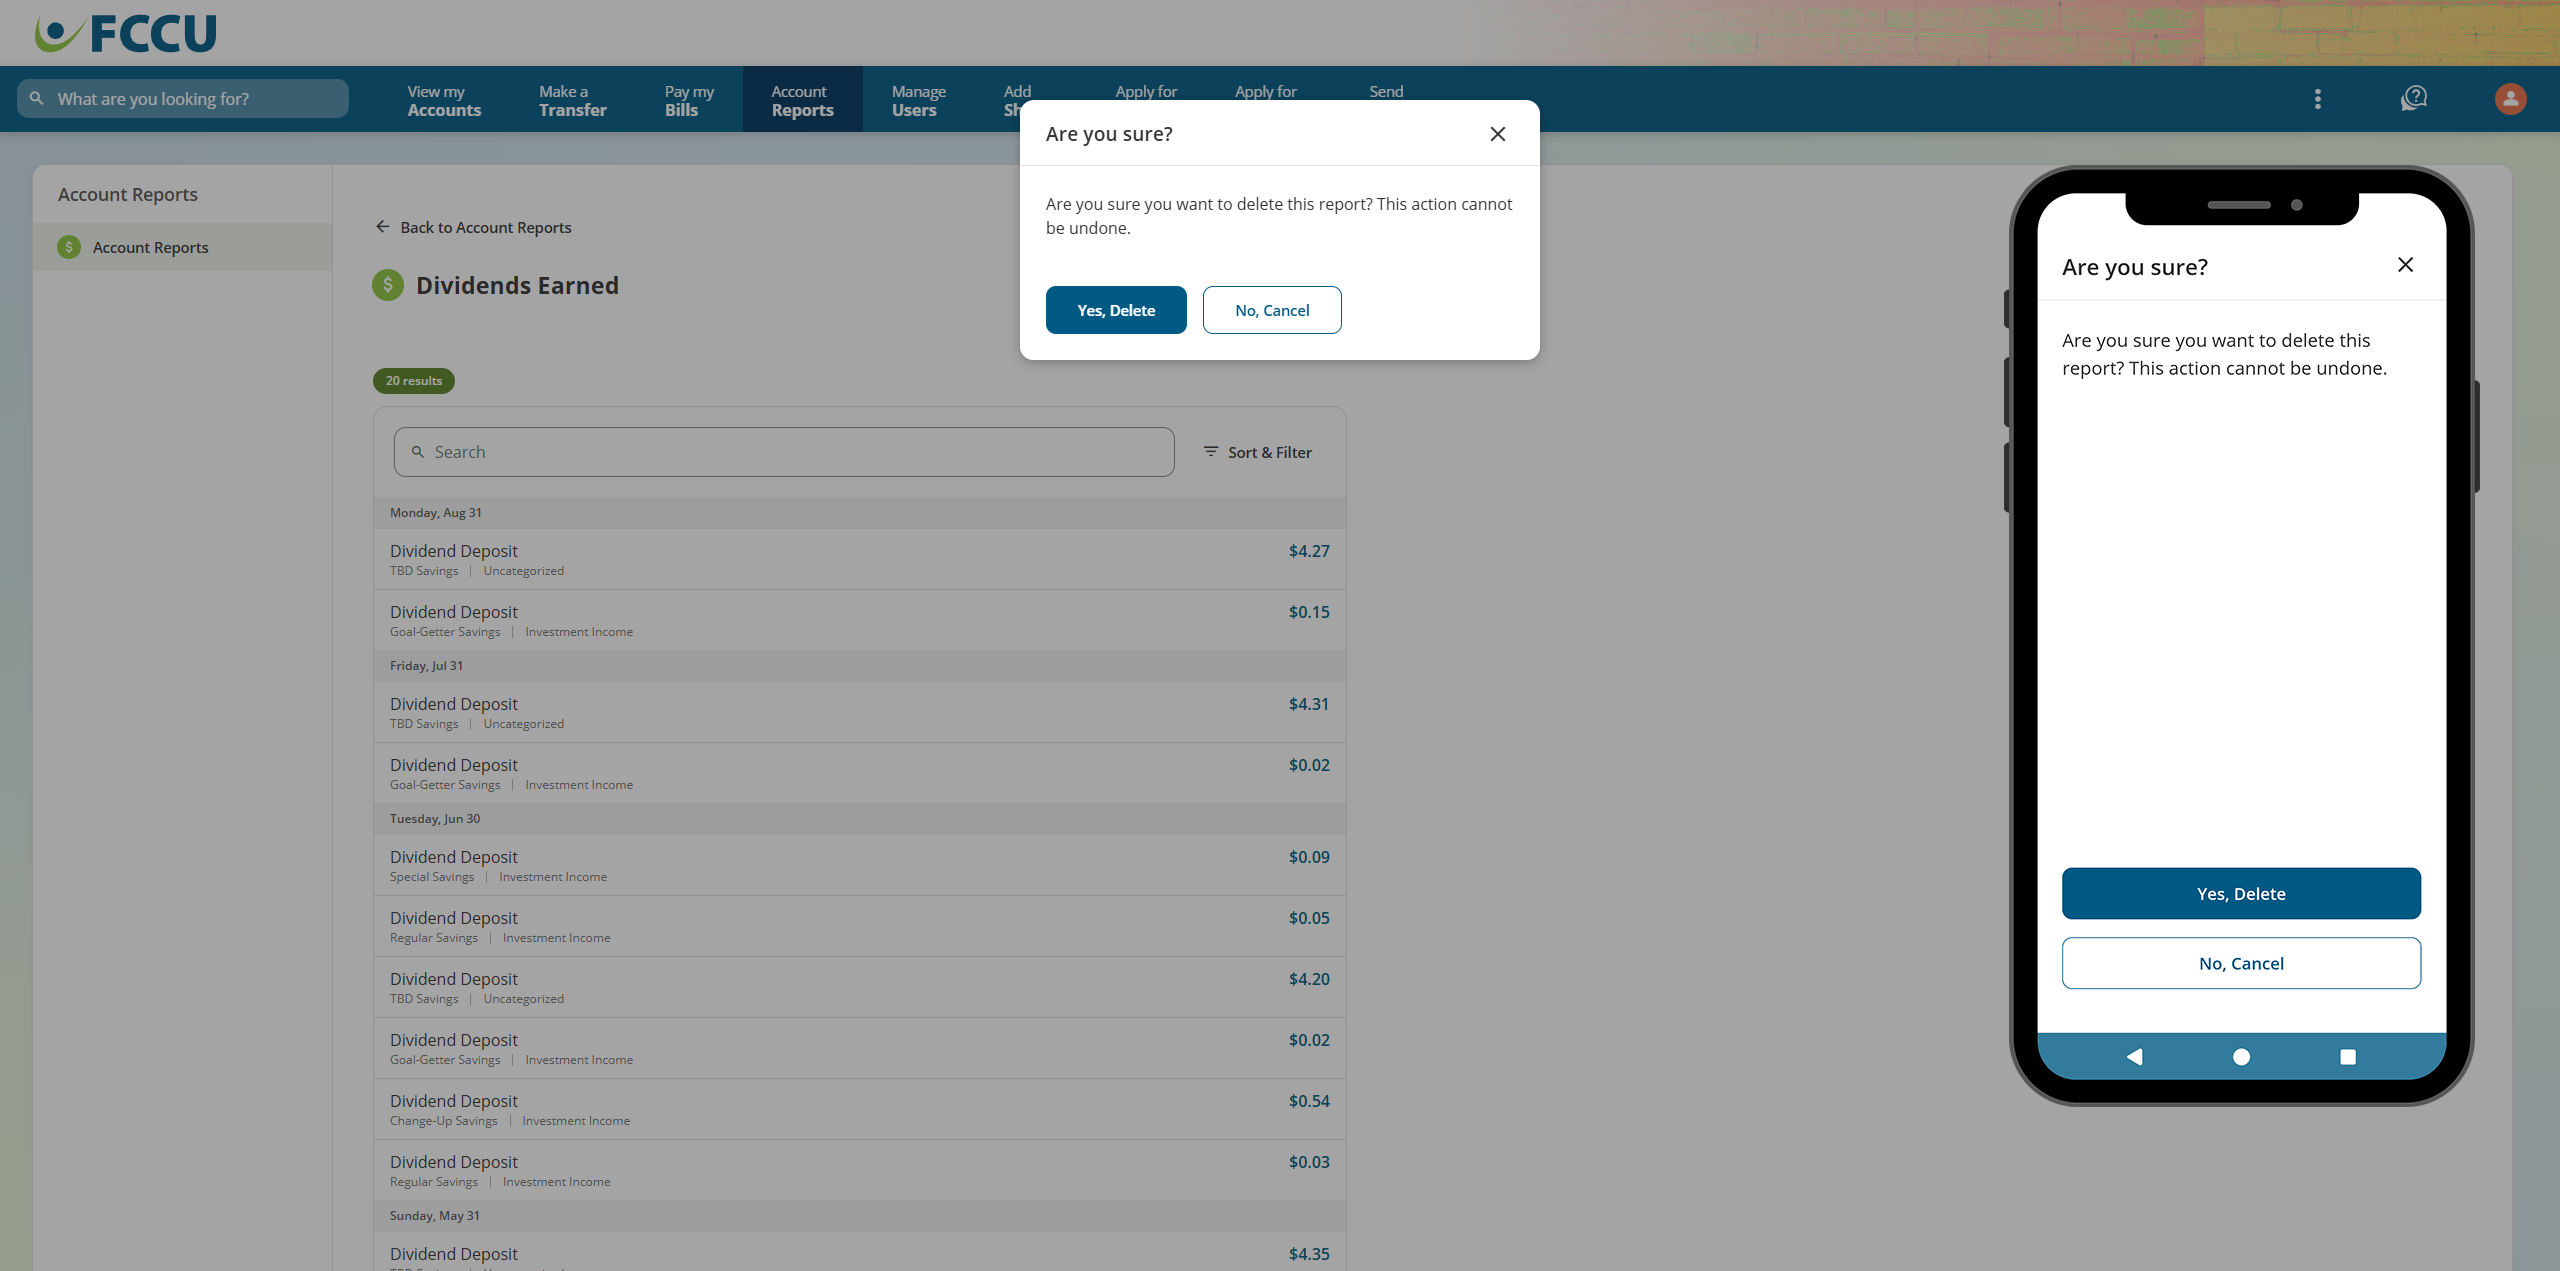Open Make a Transfer menu
The height and width of the screenshot is (1271, 2560).
573,100
